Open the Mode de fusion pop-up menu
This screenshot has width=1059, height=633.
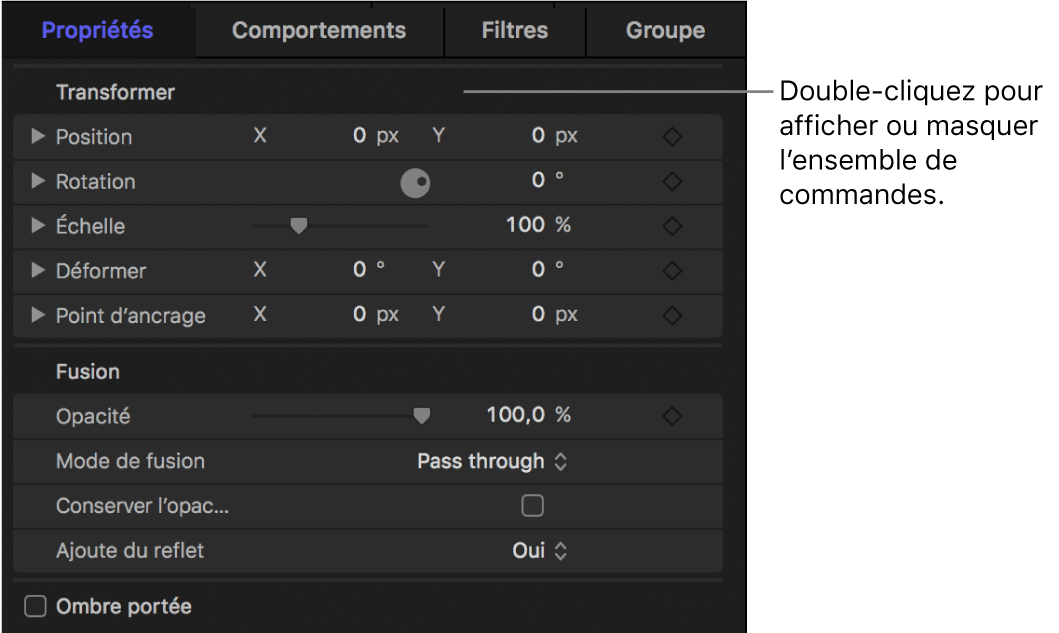click(492, 461)
